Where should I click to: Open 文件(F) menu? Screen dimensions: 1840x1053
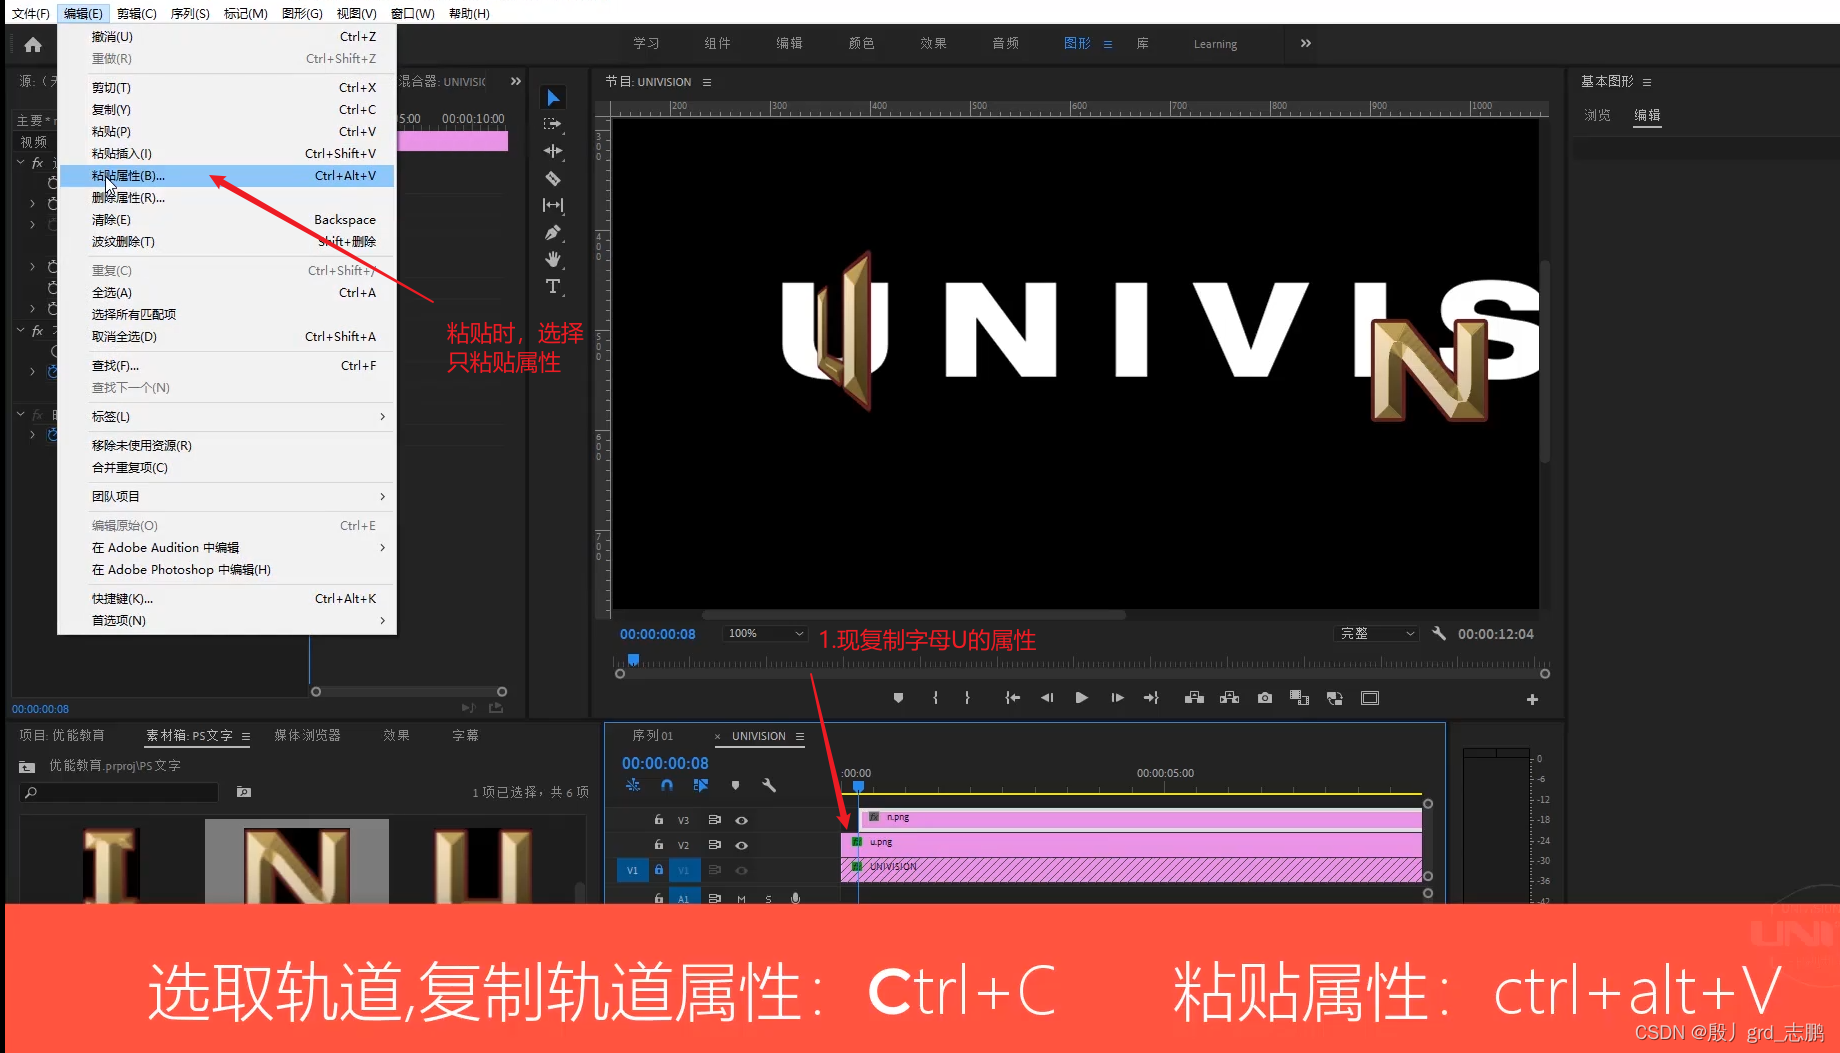pos(30,13)
